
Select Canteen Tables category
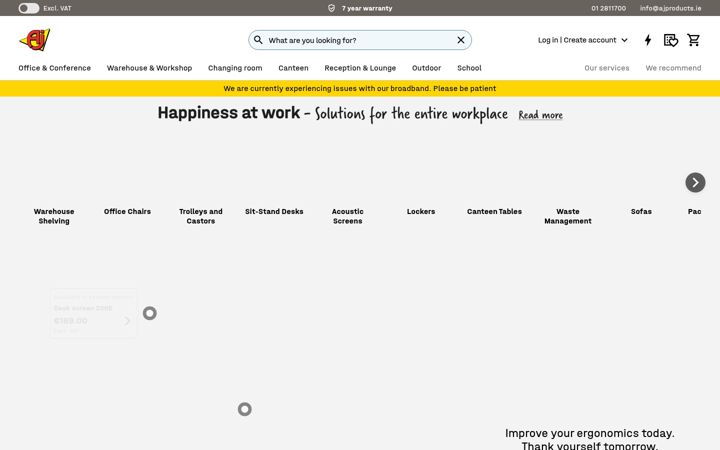tap(495, 211)
